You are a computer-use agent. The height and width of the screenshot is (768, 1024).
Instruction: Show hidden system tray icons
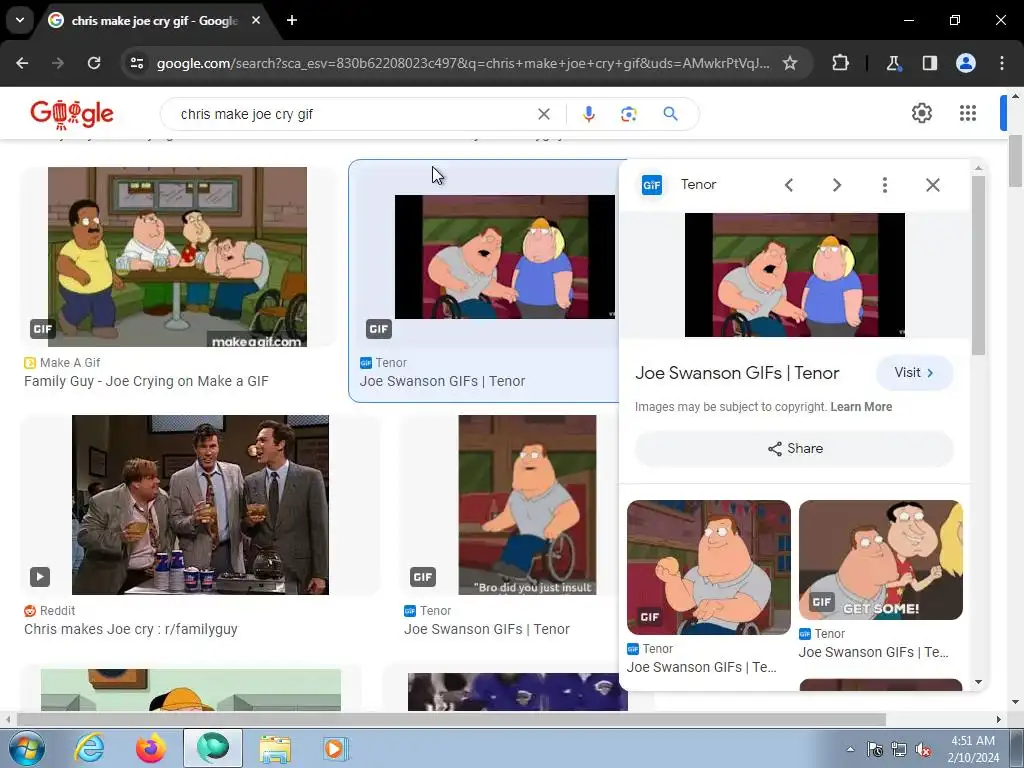click(x=850, y=749)
